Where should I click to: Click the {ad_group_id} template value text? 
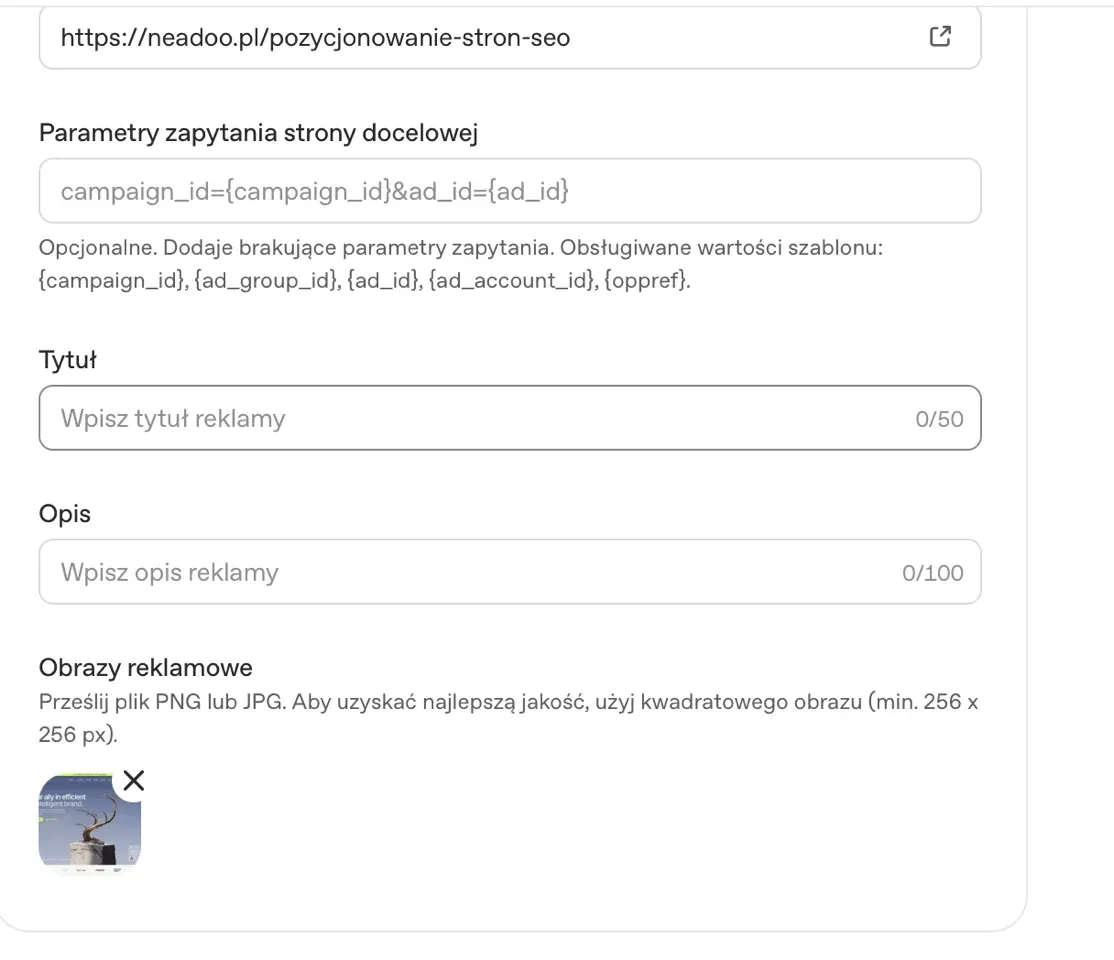[x=267, y=280]
